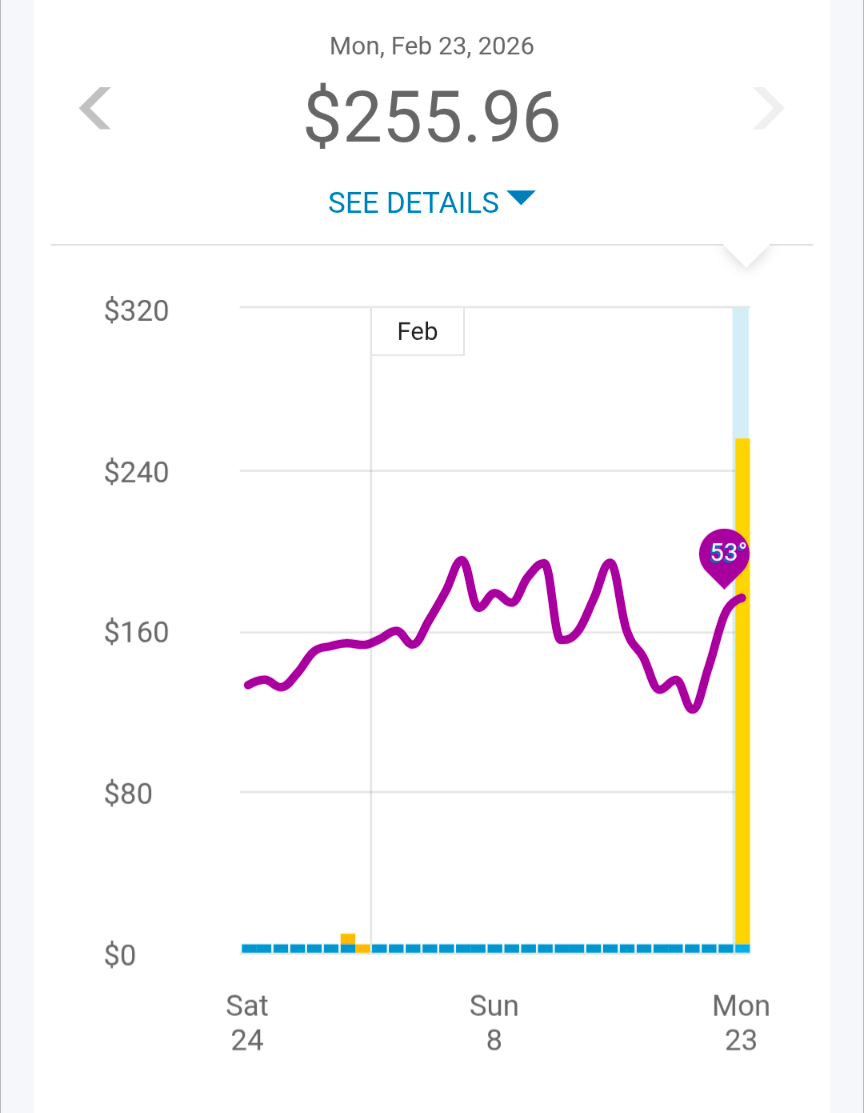This screenshot has width=864, height=1113.
Task: Expand the SEE DETAILS triangle arrow
Action: tap(521, 198)
